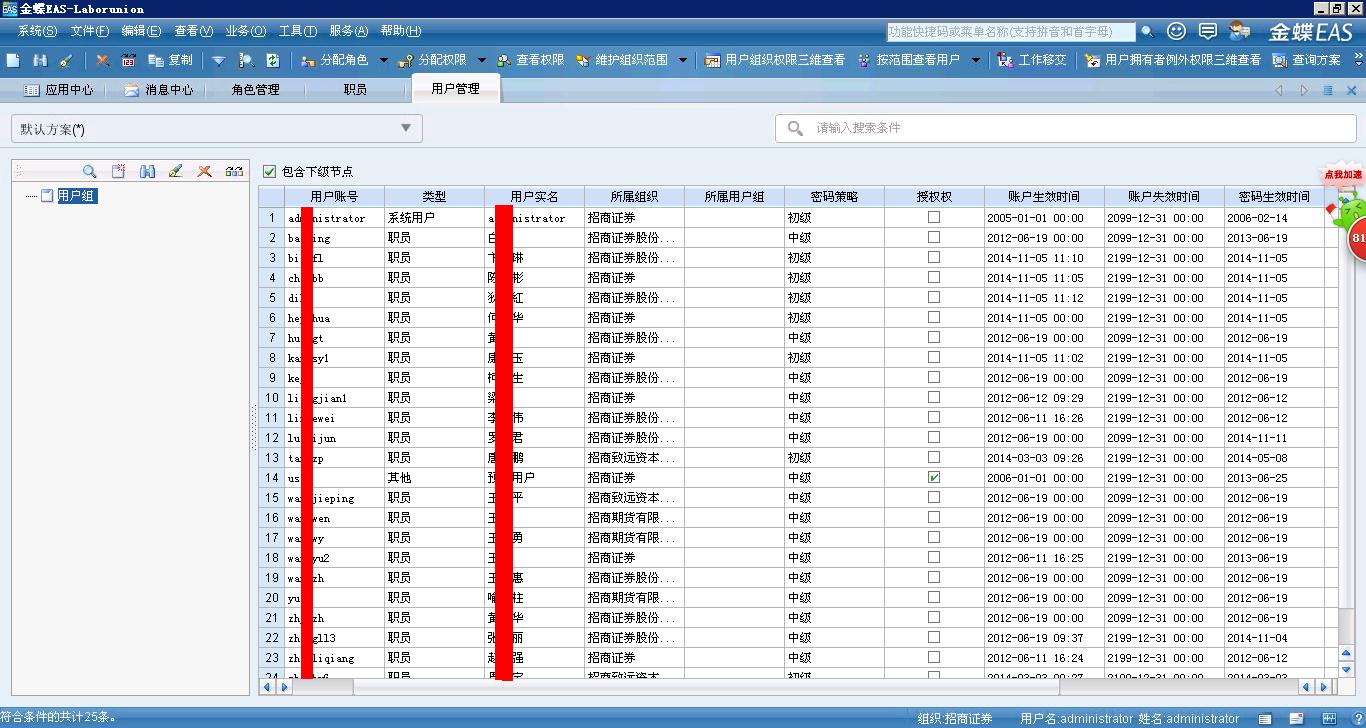This screenshot has width=1366, height=728.
Task: Click the 请输入搜索条件 search field
Action: click(1065, 128)
